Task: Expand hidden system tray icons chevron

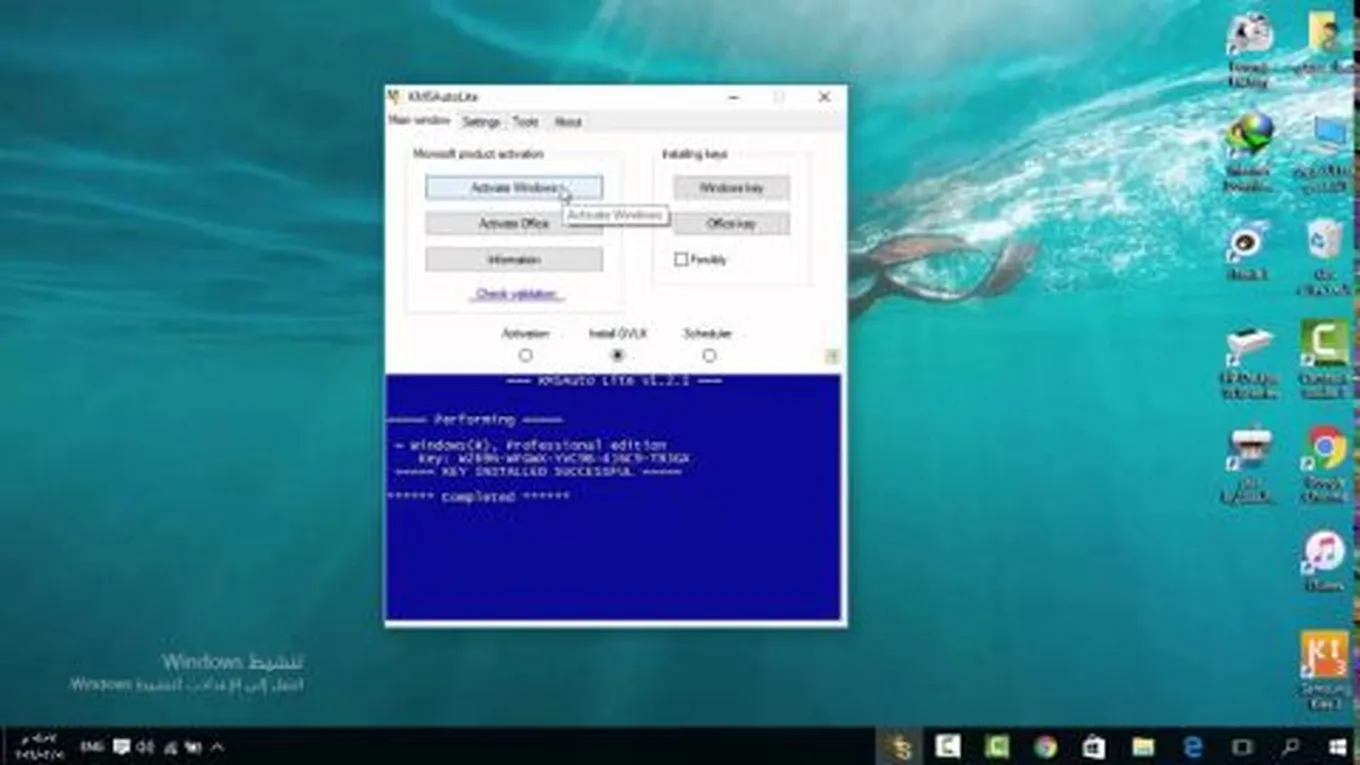Action: [217, 746]
